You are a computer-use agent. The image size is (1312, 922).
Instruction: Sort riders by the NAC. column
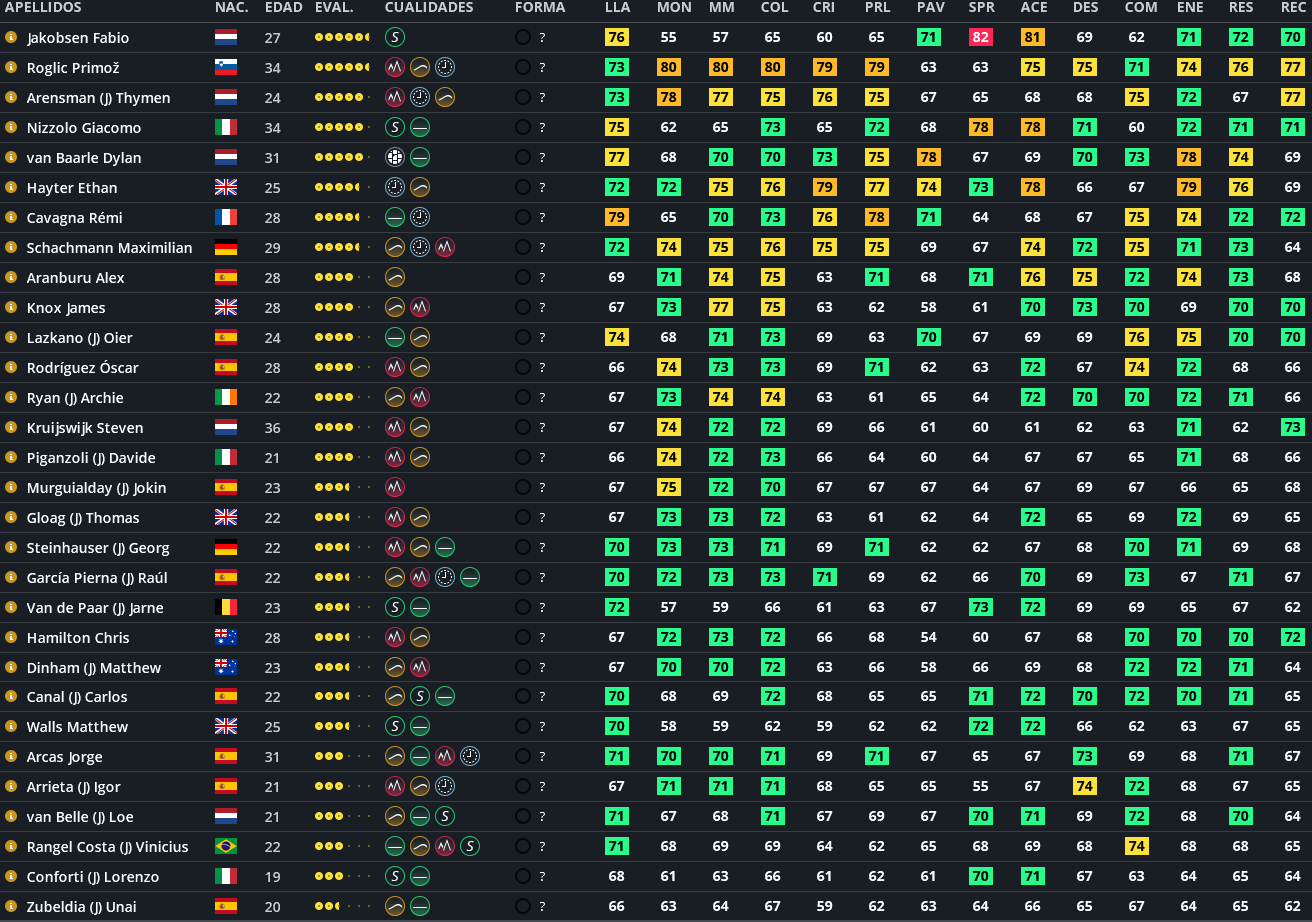pos(231,8)
